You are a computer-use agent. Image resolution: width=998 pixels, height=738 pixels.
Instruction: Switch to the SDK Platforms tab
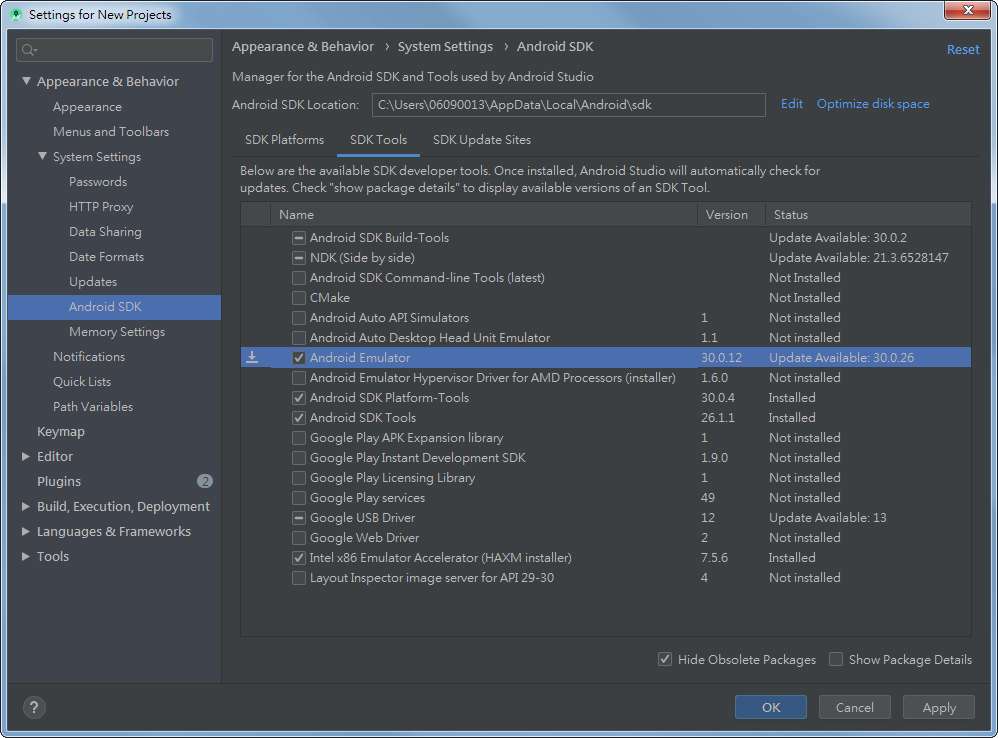[x=285, y=139]
